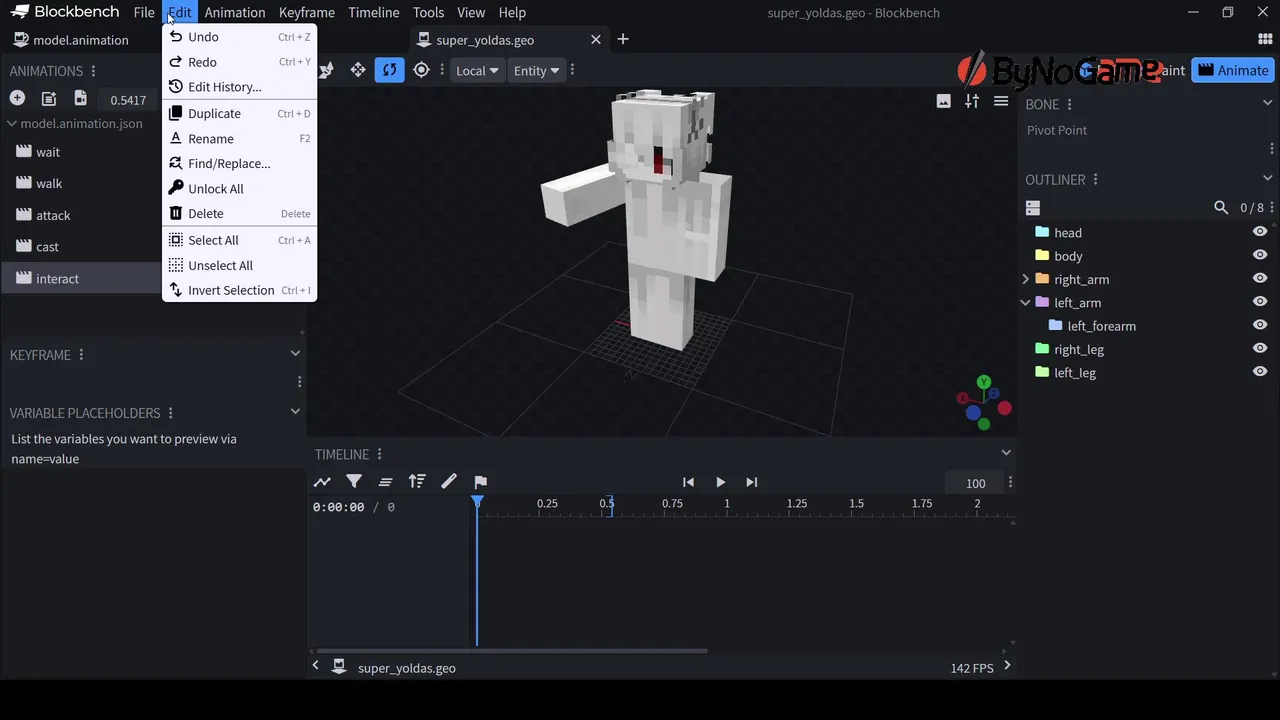Open the Local transform space dropdown
This screenshot has width=1280, height=720.
coord(477,70)
